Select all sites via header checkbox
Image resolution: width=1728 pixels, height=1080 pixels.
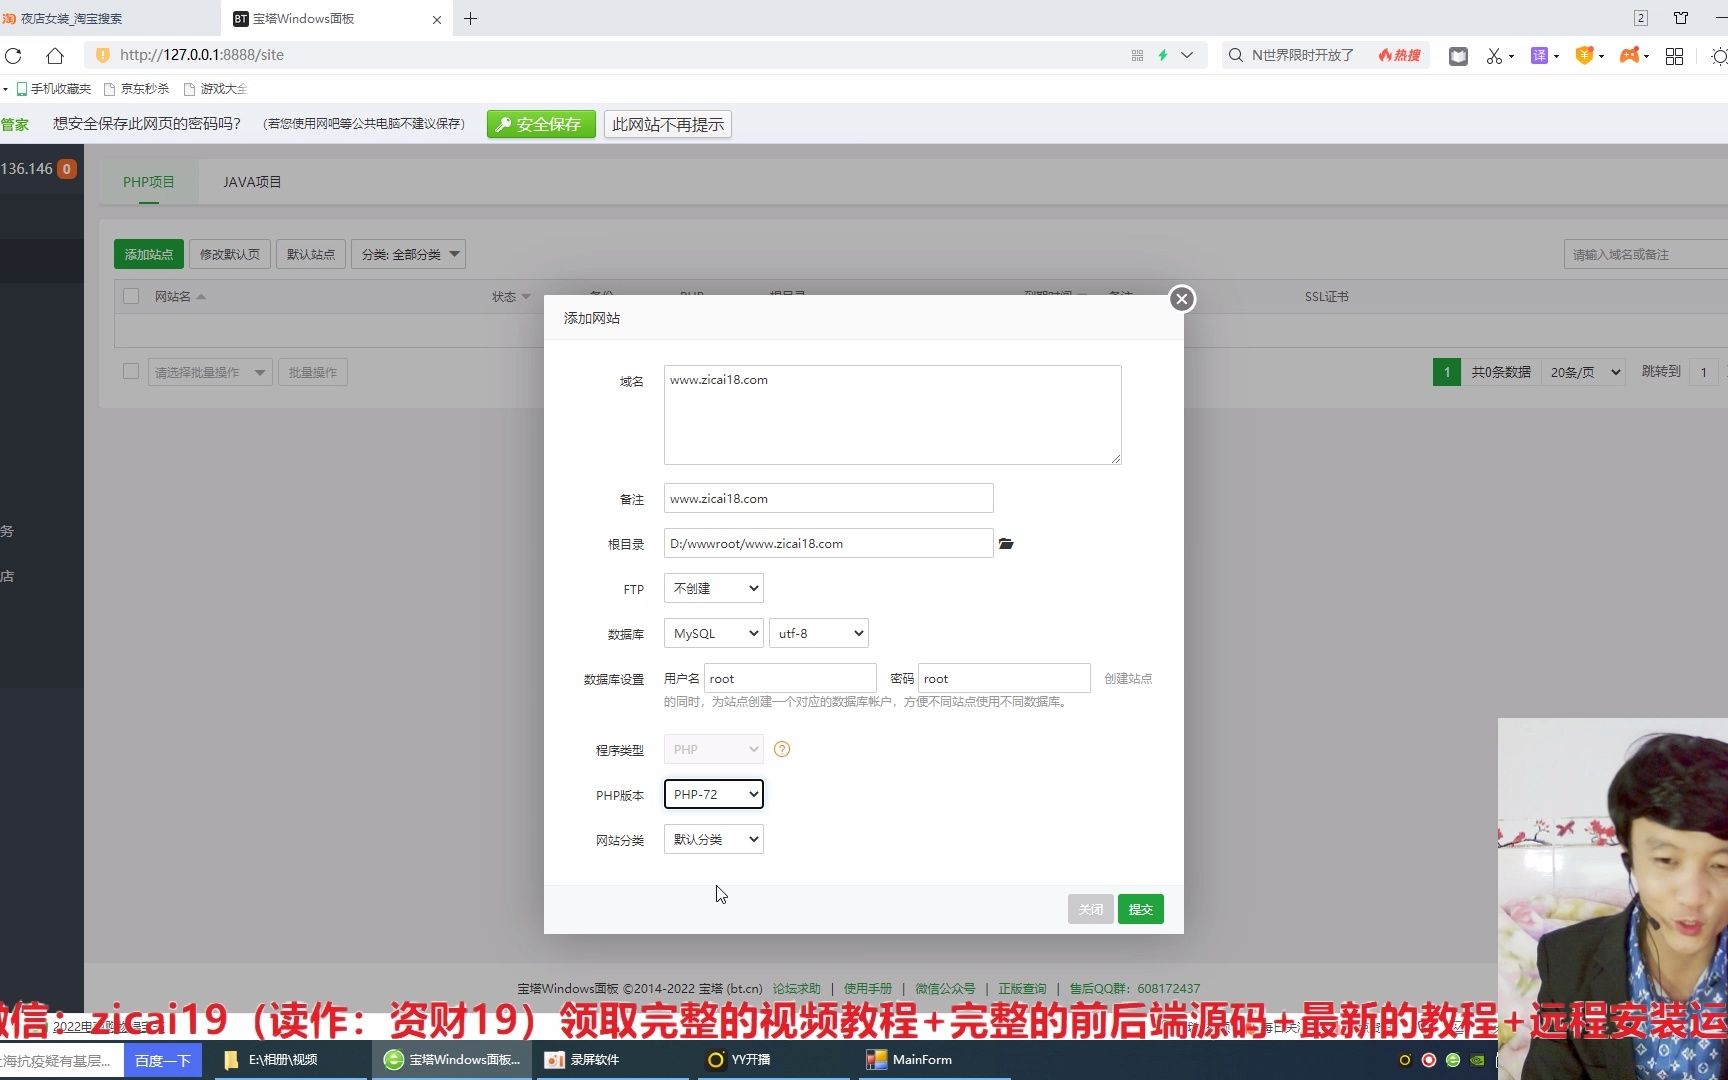131,296
